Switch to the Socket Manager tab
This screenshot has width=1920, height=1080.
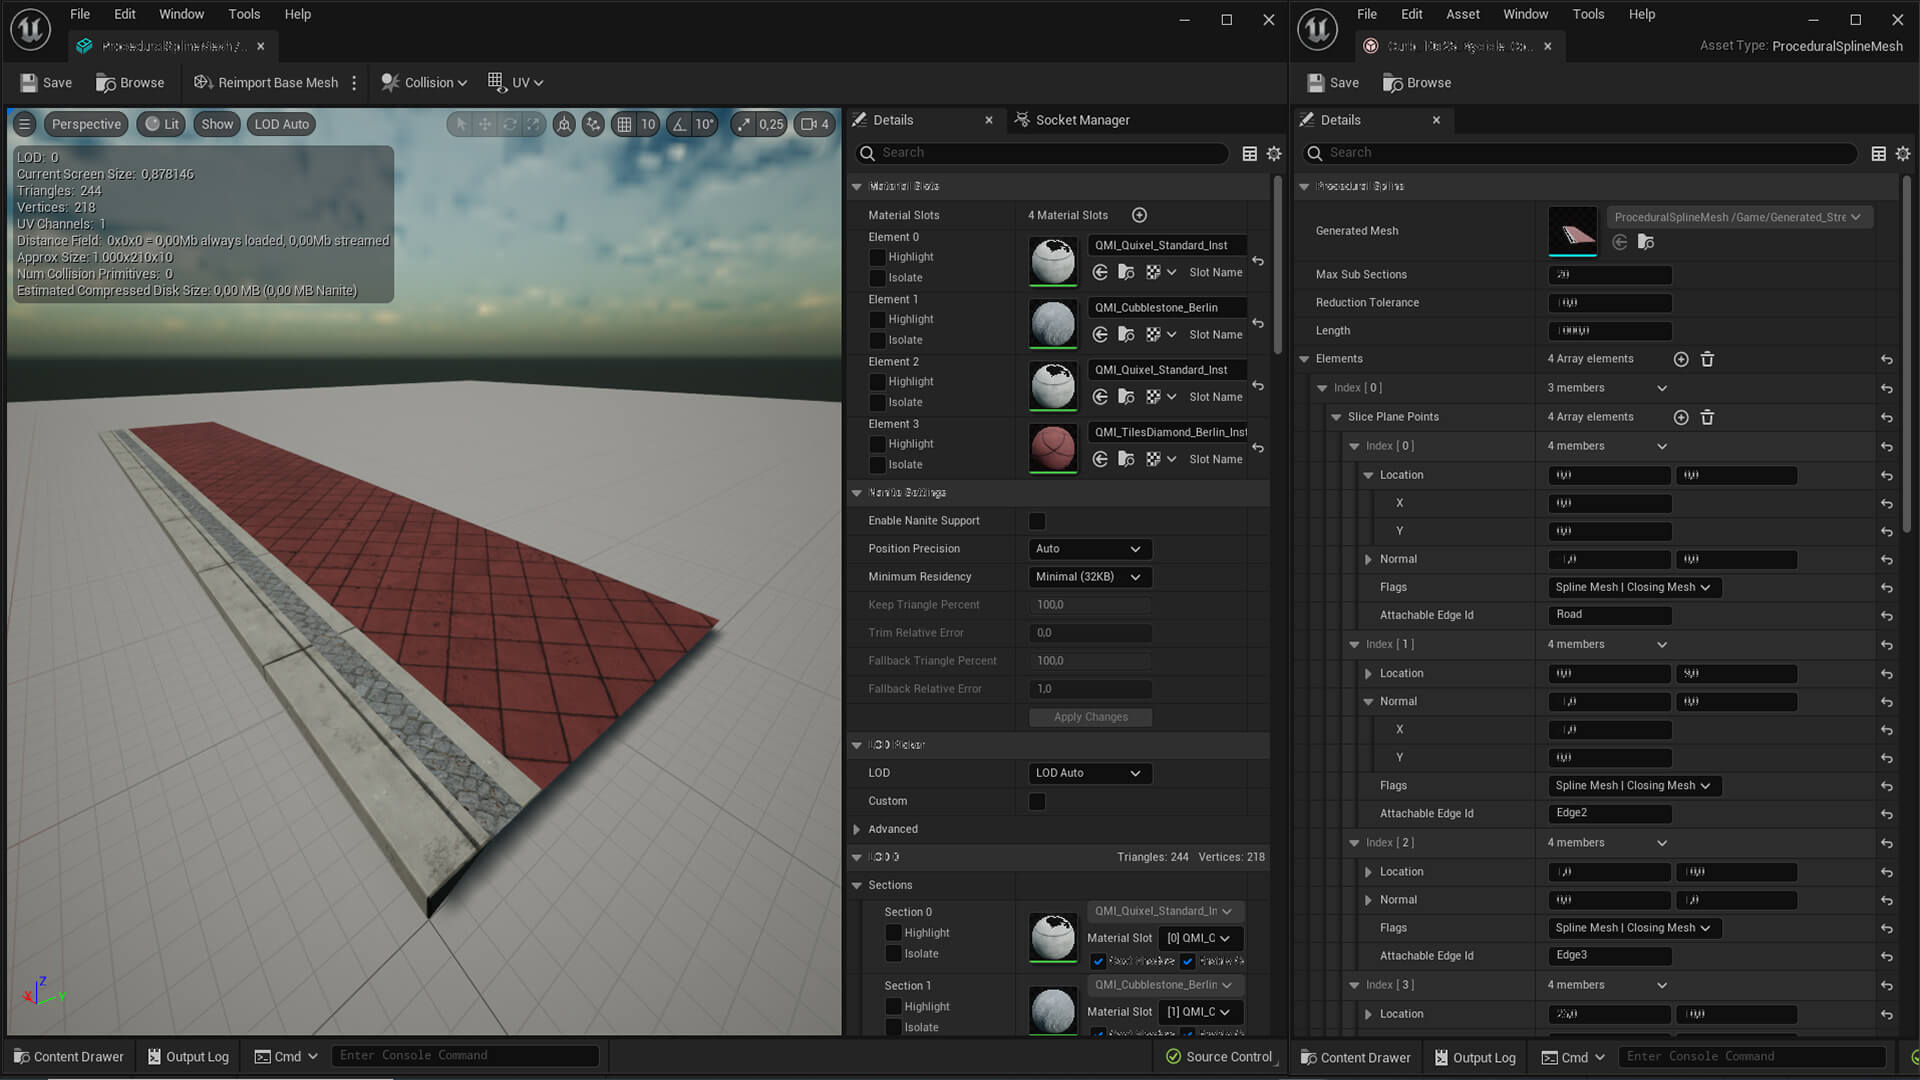pyautogui.click(x=1082, y=120)
